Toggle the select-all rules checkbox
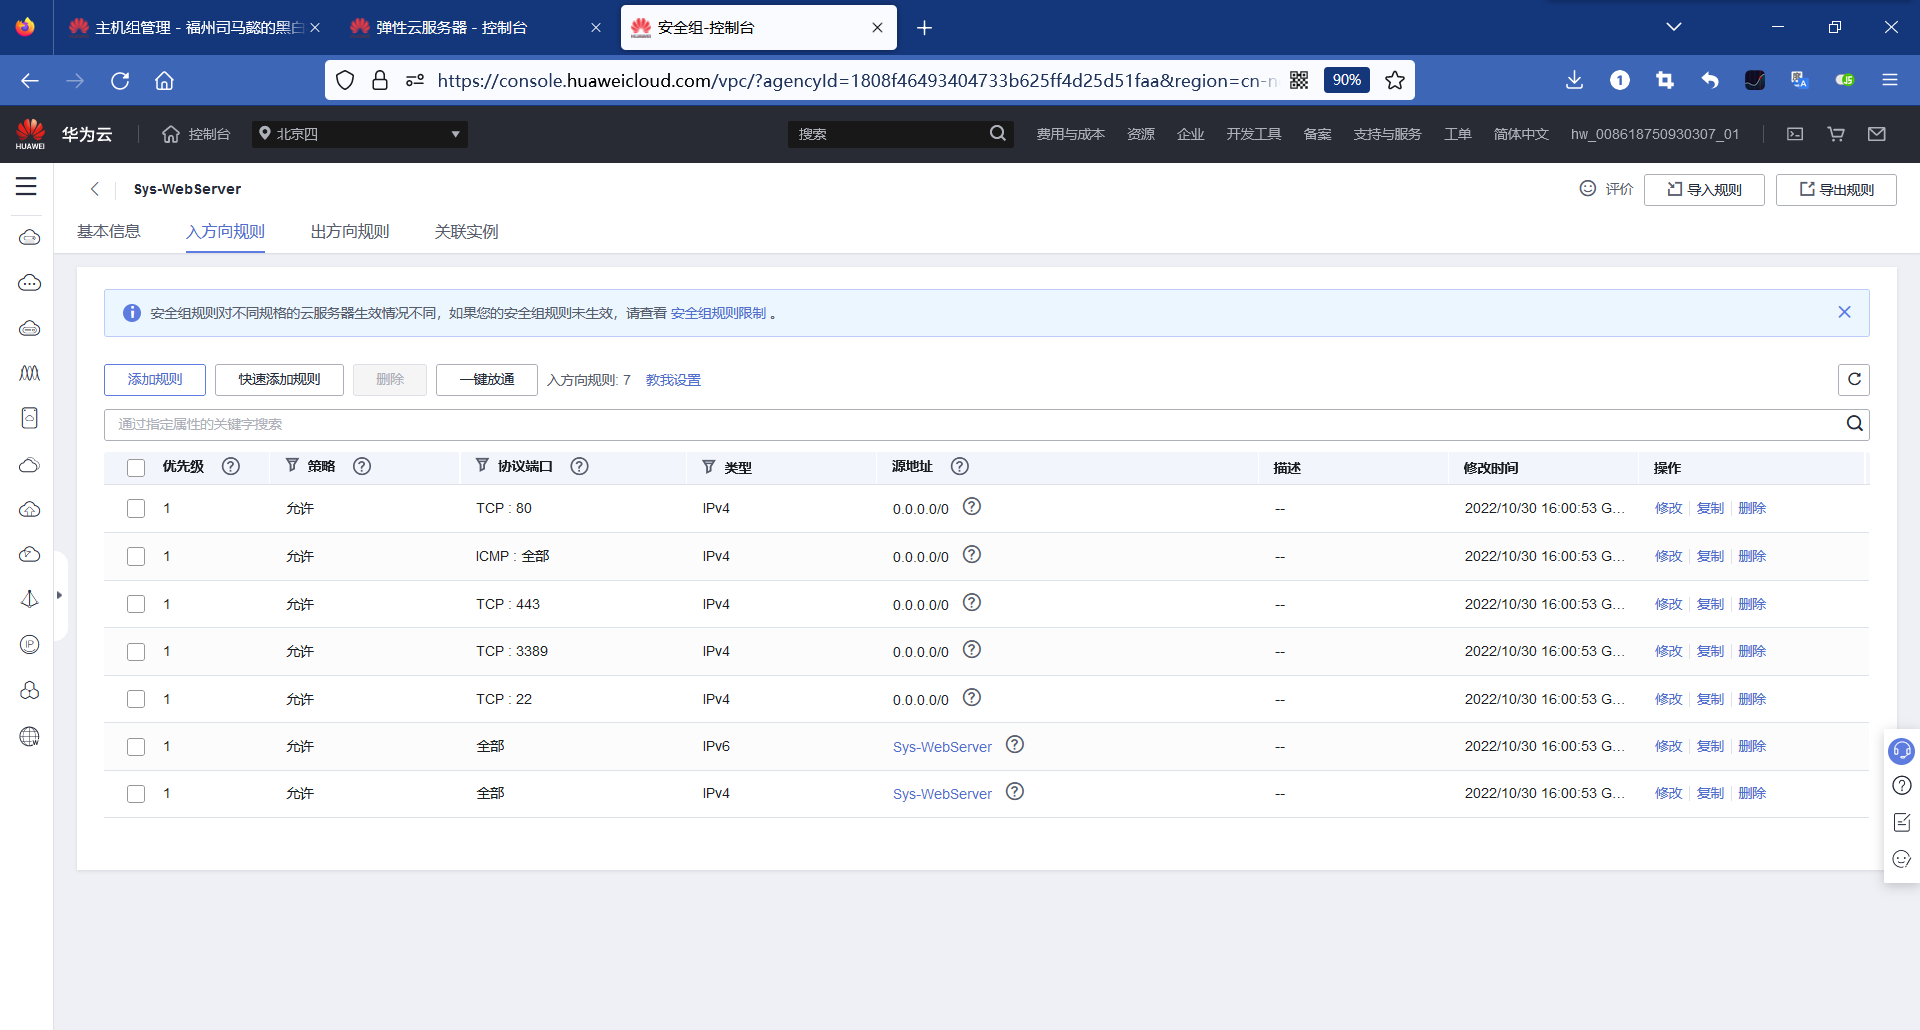 pyautogui.click(x=136, y=468)
